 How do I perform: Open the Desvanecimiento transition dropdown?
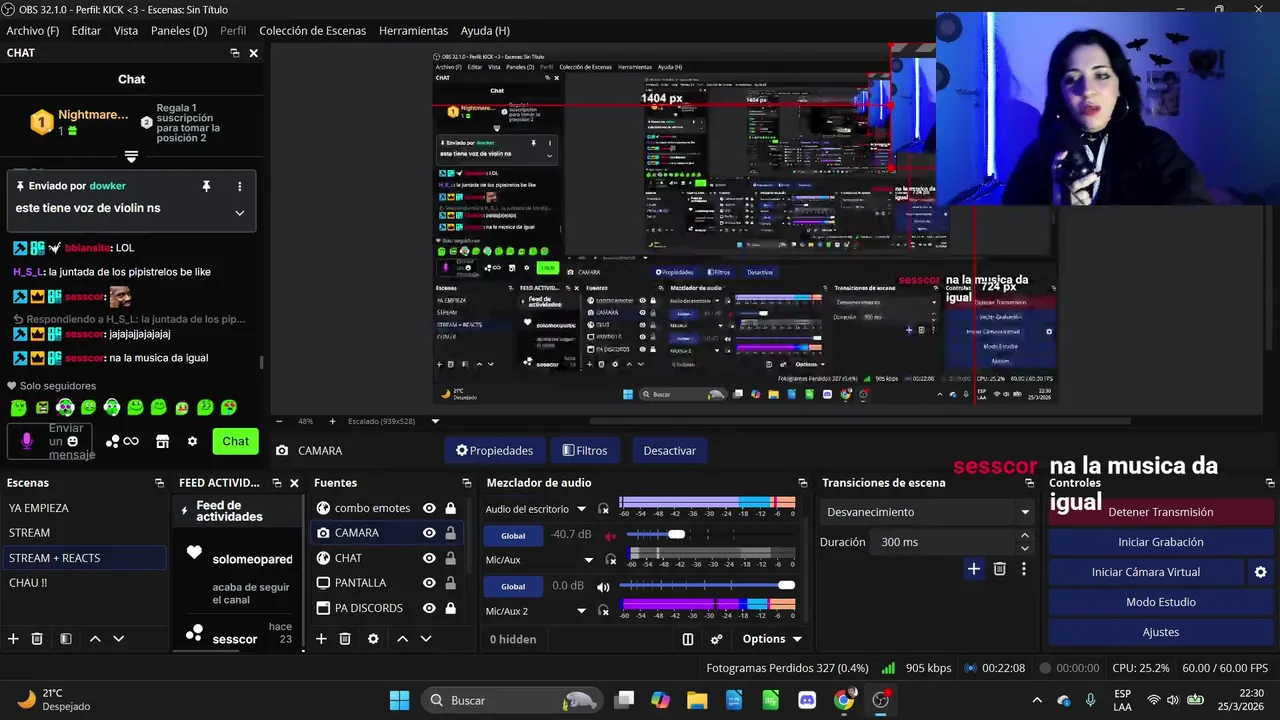coord(1024,512)
